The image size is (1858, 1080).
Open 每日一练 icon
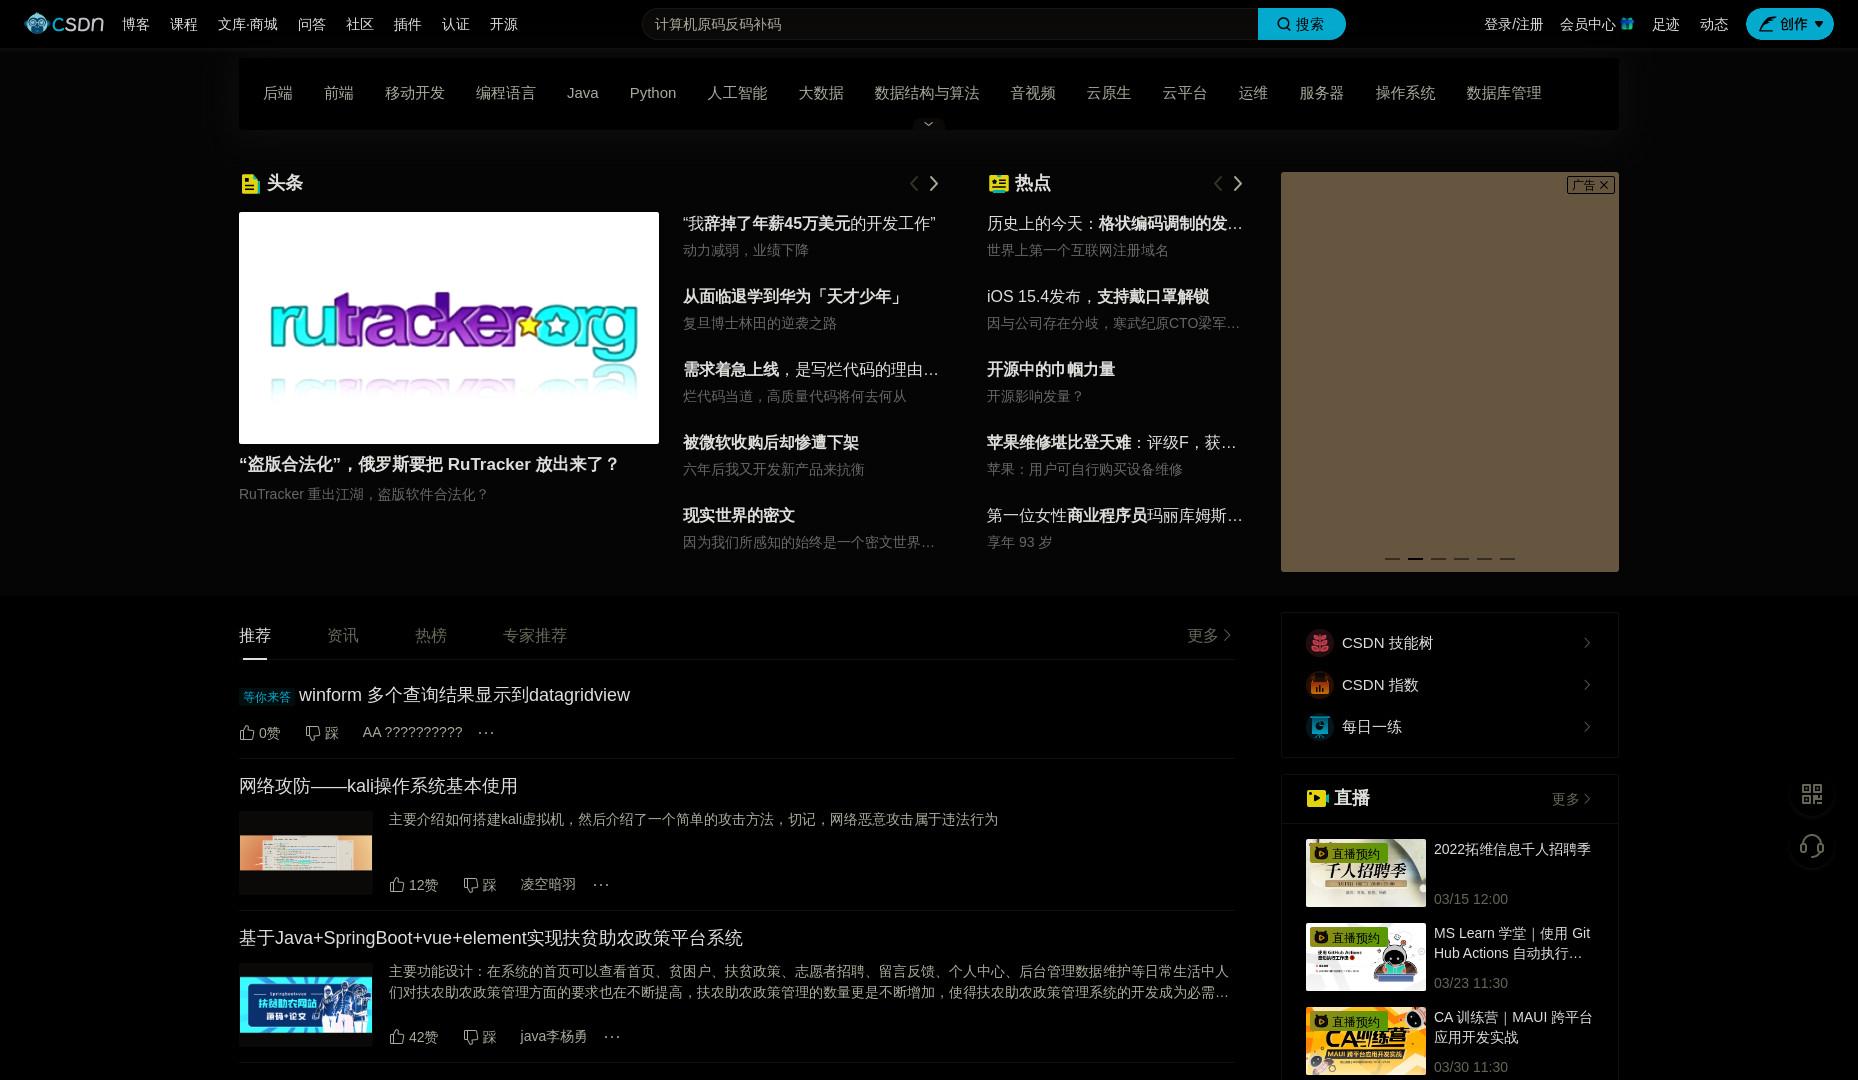[1320, 727]
